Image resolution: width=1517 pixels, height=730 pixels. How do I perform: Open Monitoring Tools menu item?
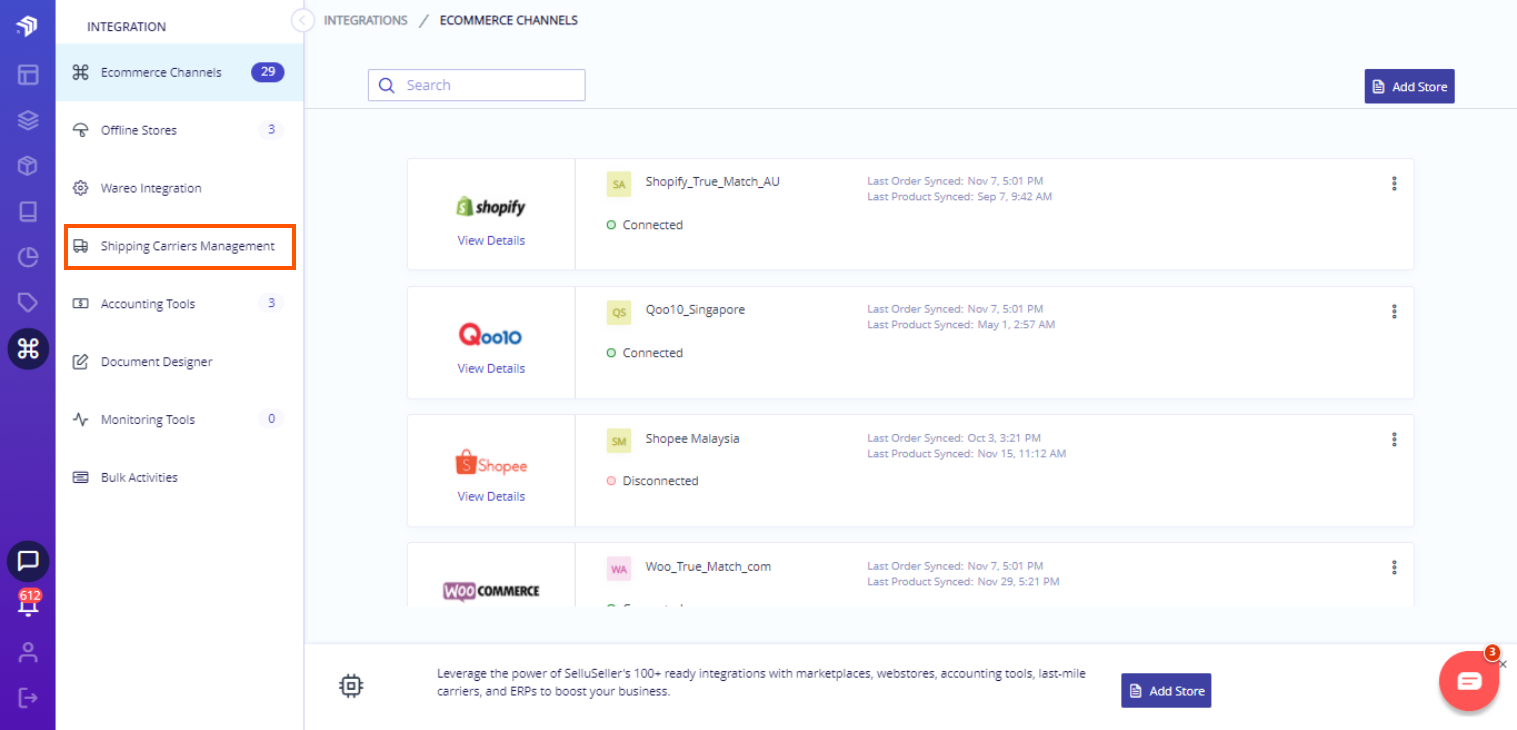click(180, 420)
